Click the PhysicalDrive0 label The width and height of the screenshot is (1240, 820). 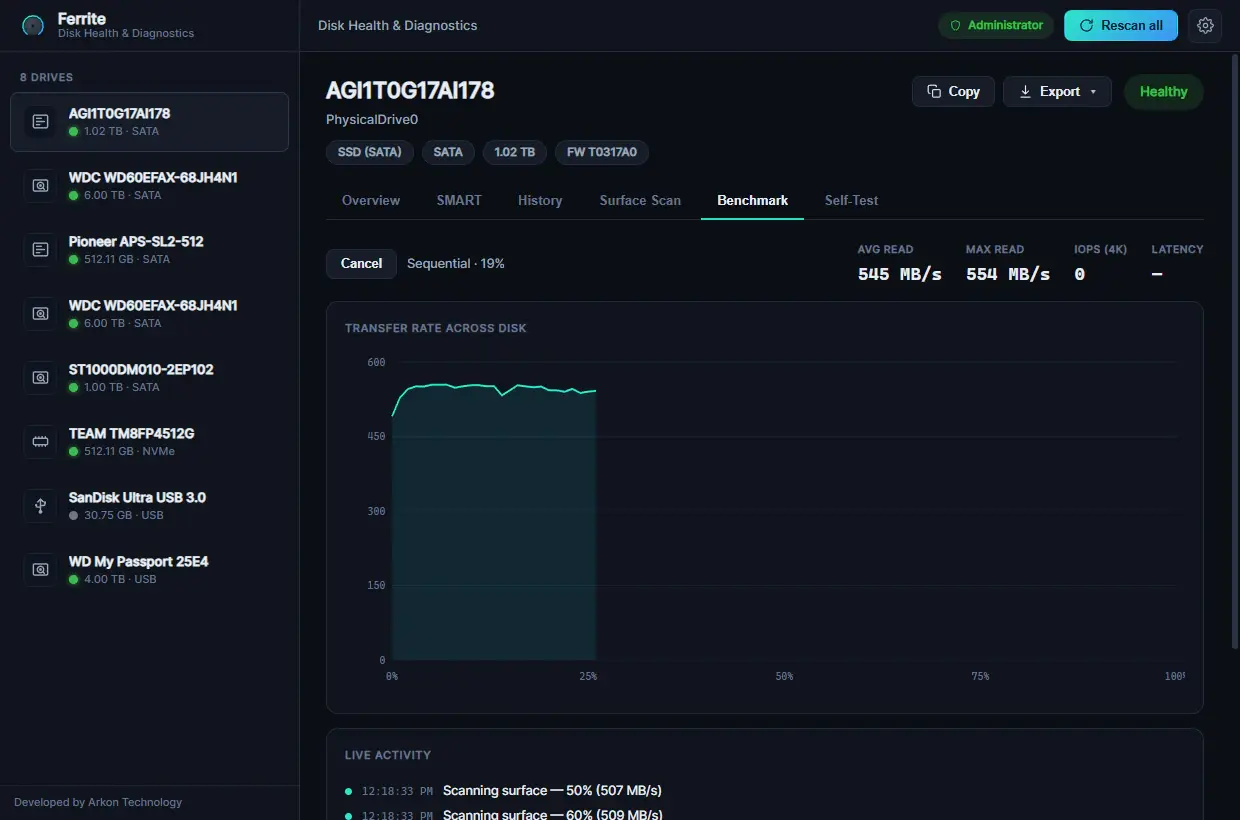pyautogui.click(x=372, y=120)
